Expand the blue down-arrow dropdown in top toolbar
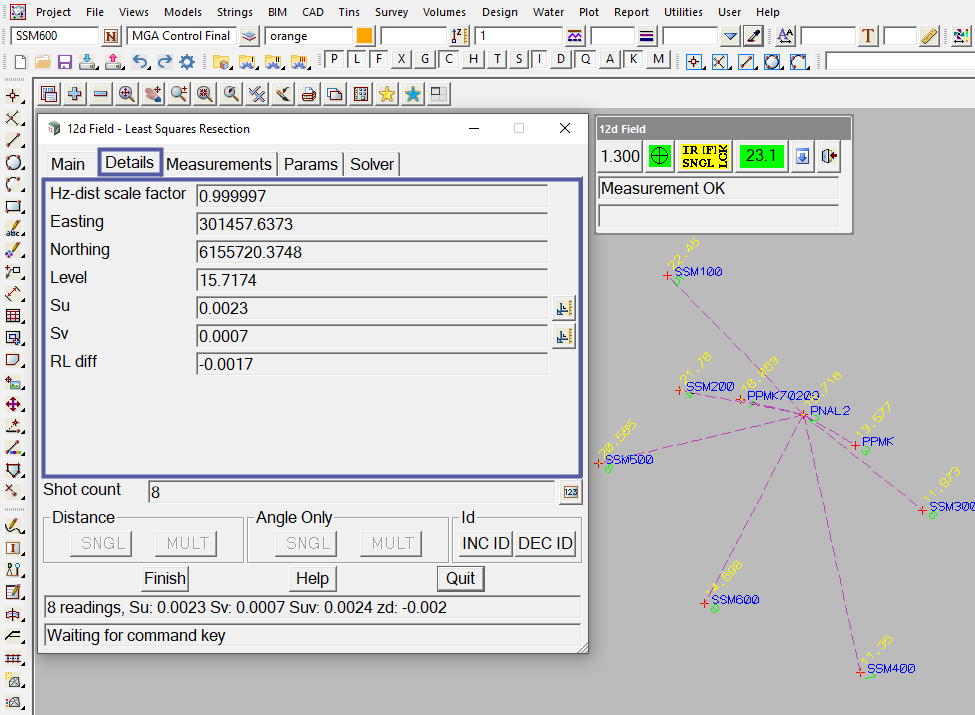Image resolution: width=975 pixels, height=715 pixels. 730,36
